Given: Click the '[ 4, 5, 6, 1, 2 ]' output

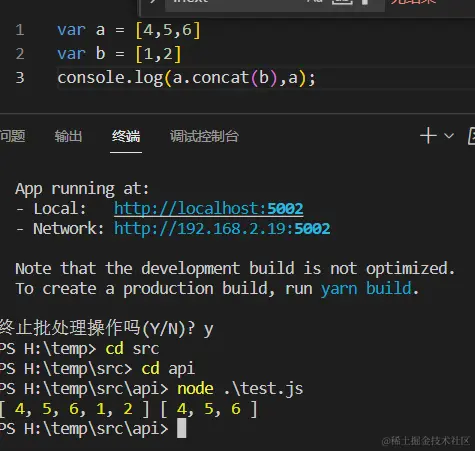Looking at the screenshot, I should (74, 409).
